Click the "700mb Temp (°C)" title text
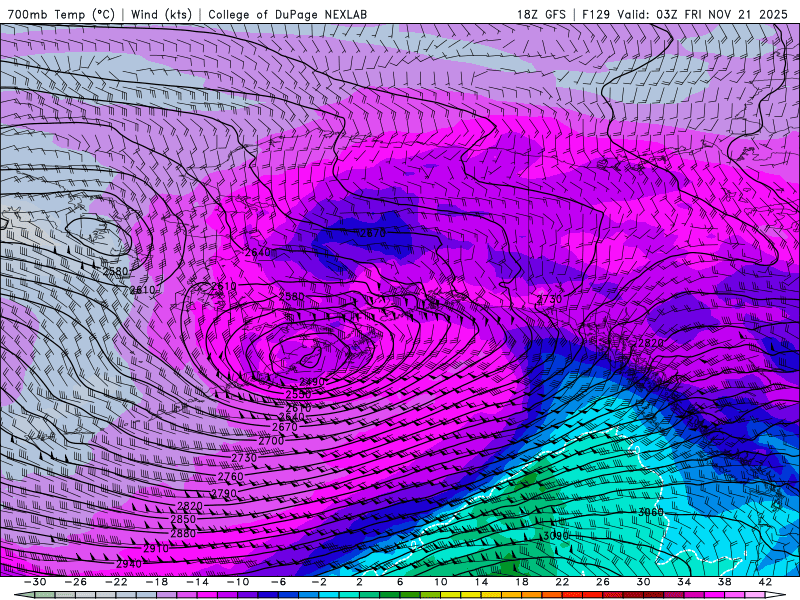Viewport: 800px width, 600px height. [61, 14]
